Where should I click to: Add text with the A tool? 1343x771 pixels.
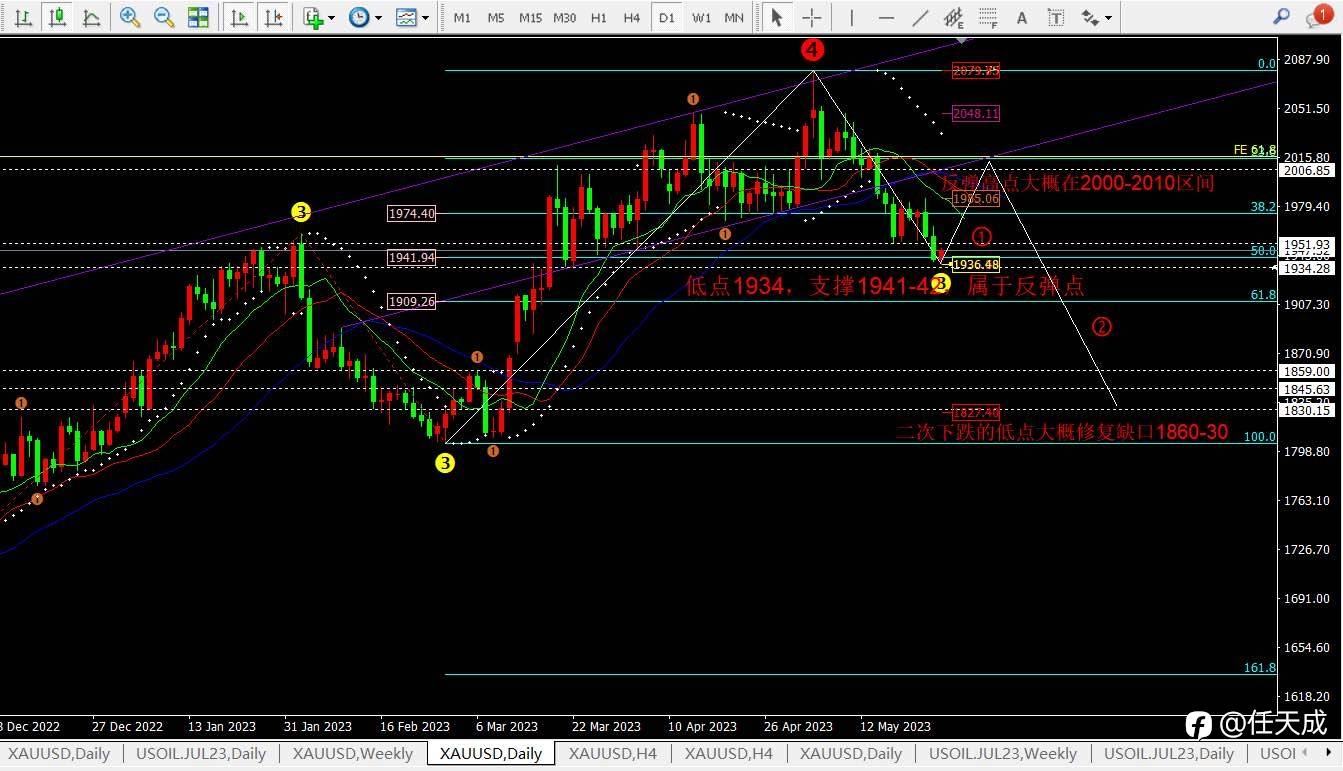click(x=1021, y=17)
